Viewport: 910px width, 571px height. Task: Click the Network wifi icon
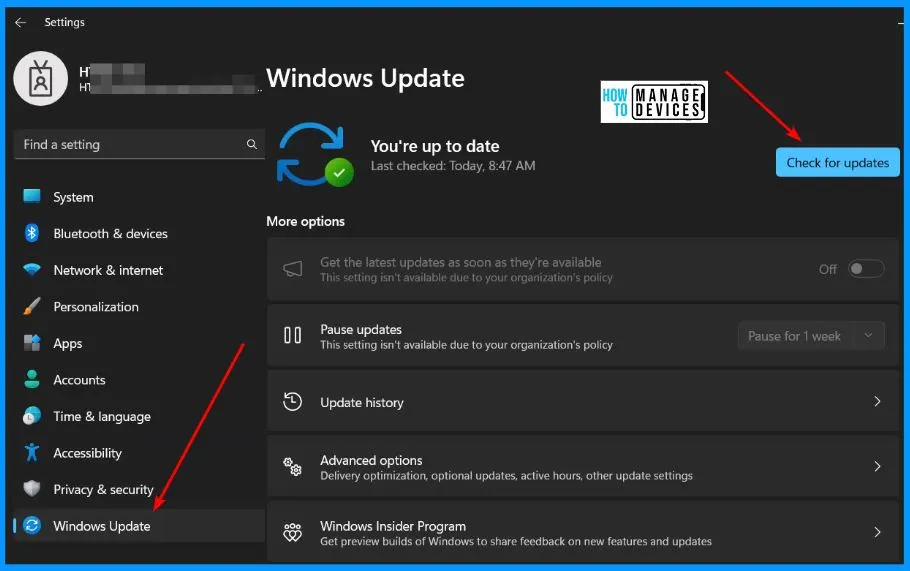(x=32, y=270)
